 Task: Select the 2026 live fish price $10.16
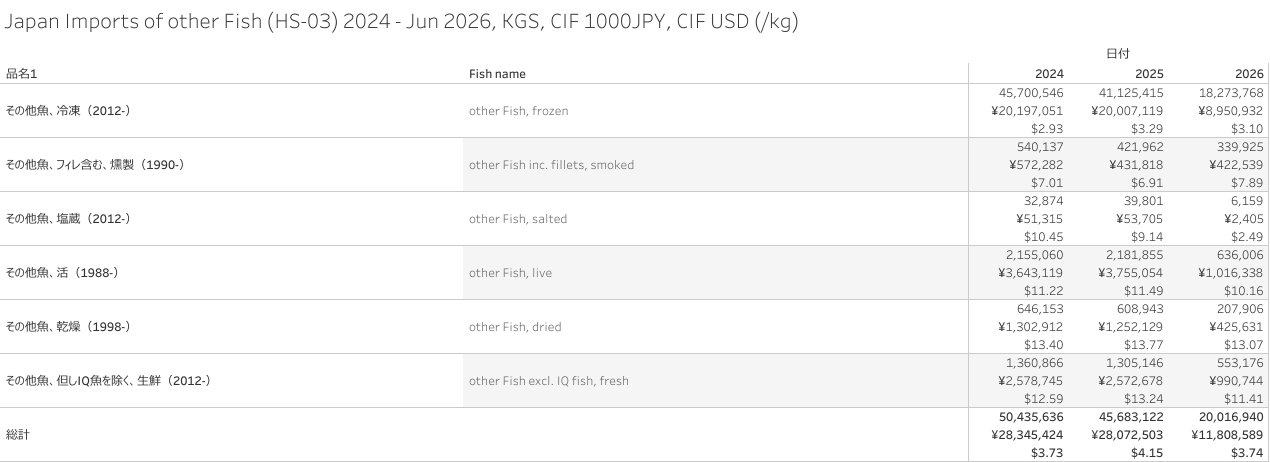[x=1244, y=291]
